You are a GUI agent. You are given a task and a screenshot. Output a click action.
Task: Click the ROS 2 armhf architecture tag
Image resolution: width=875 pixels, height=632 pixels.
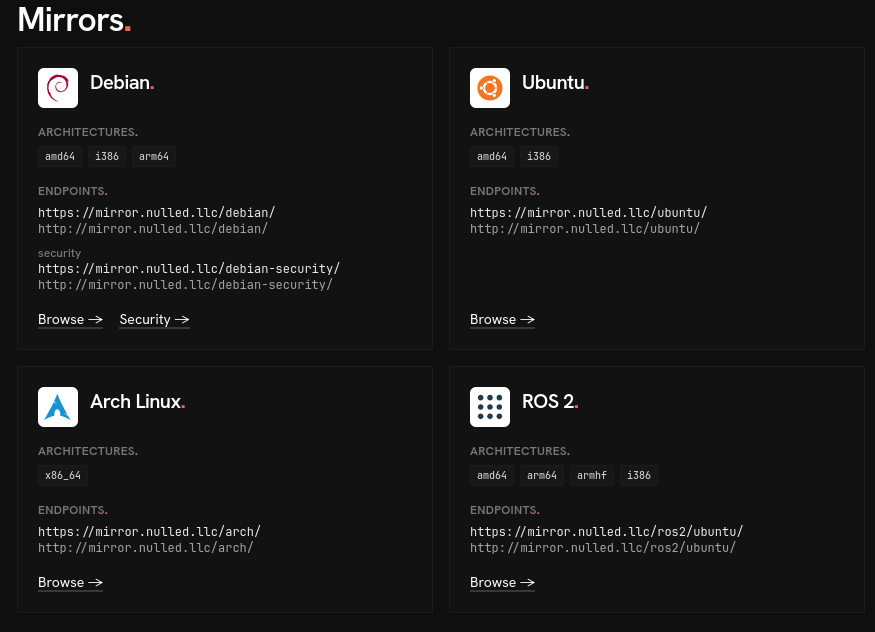coord(592,476)
